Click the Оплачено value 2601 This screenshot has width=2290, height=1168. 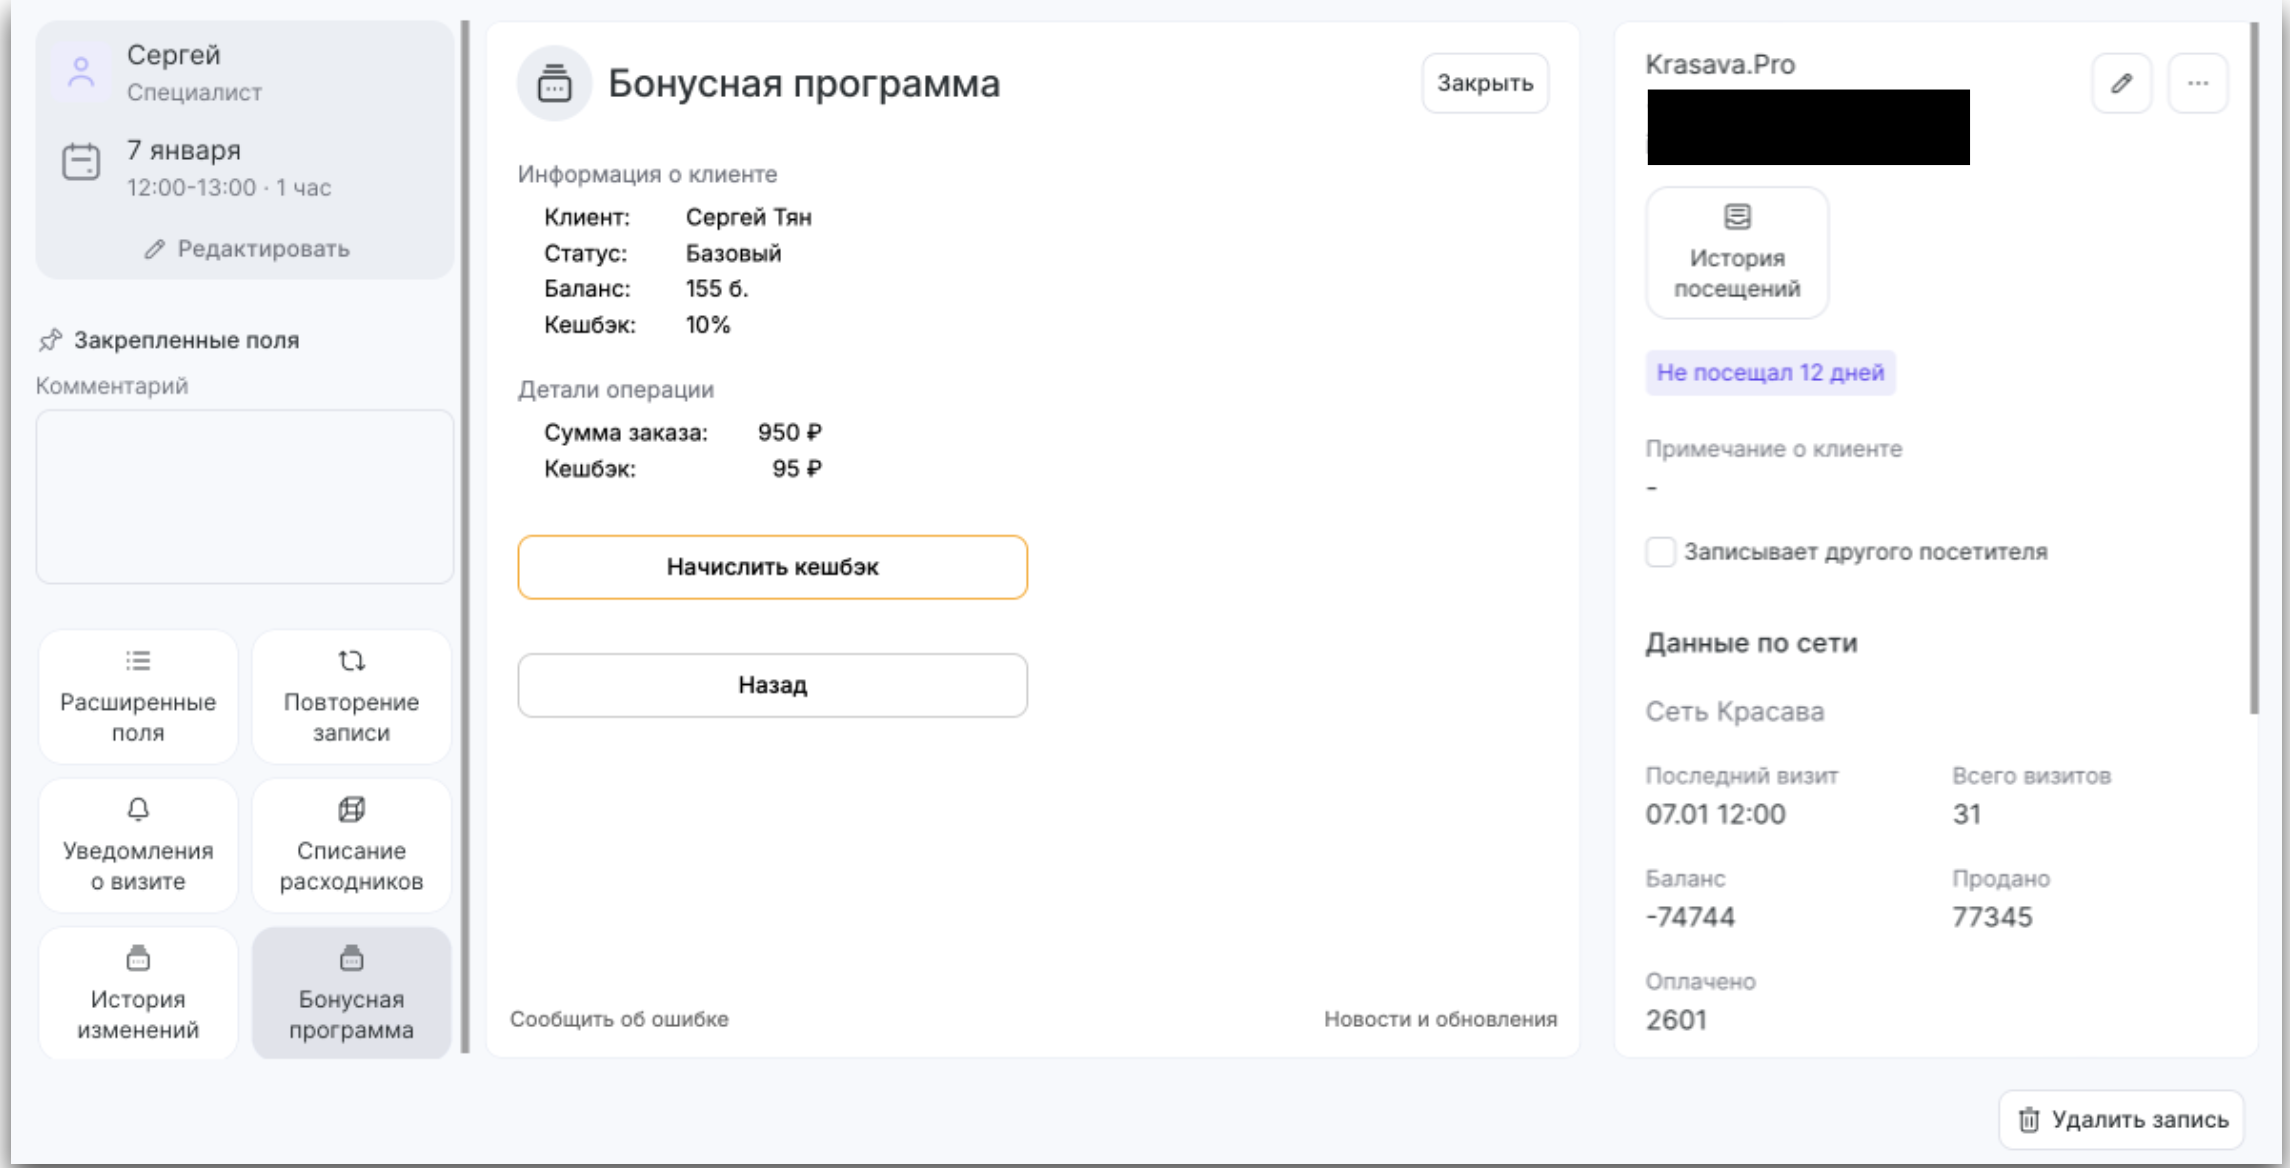click(x=1676, y=1020)
